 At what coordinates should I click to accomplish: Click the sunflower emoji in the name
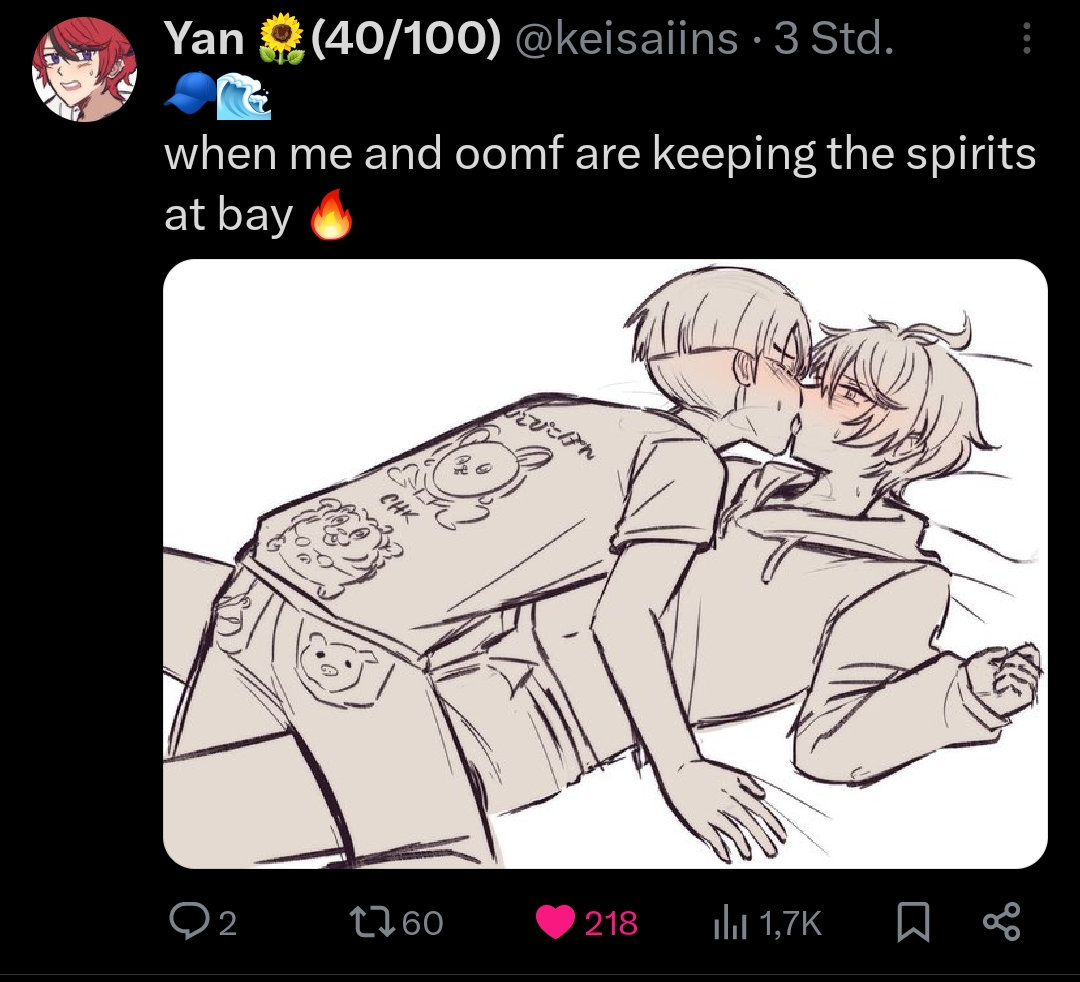click(281, 39)
